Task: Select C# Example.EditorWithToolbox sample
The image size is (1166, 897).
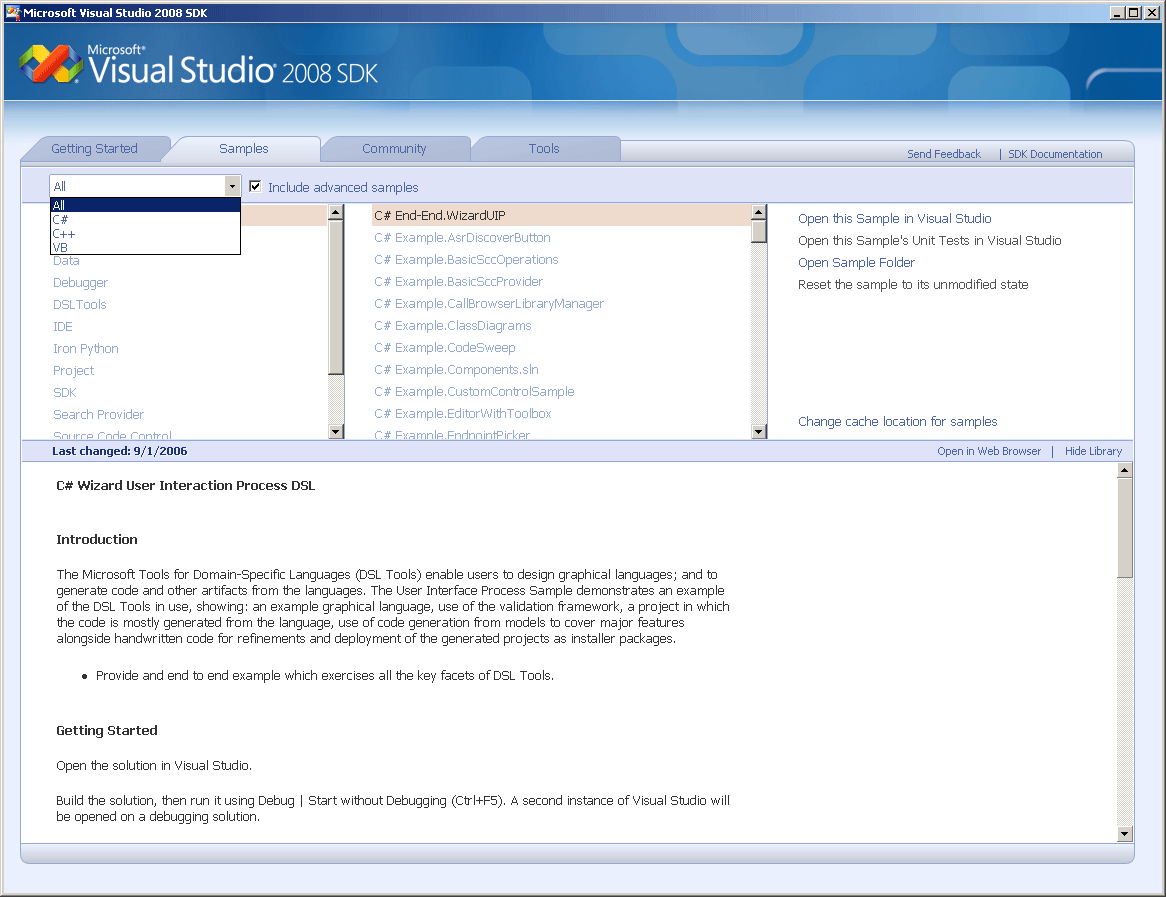Action: (x=463, y=414)
